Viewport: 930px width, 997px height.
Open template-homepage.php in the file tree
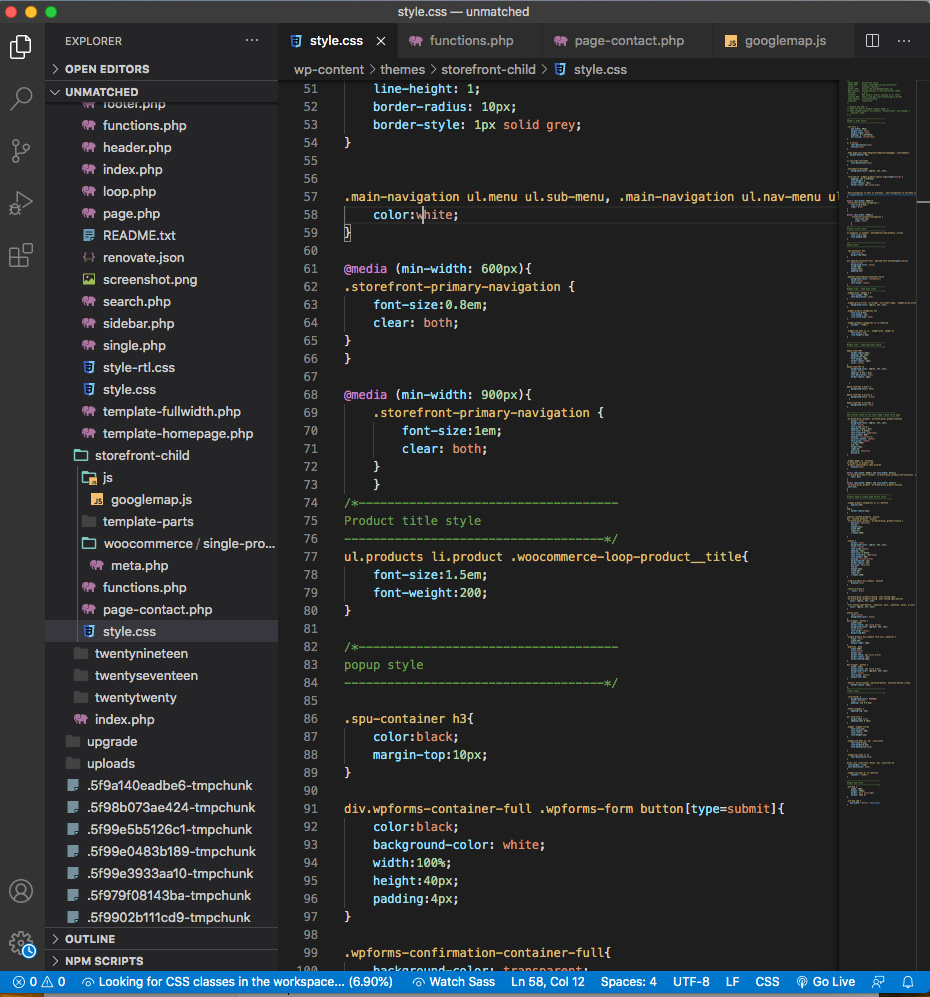click(x=161, y=434)
